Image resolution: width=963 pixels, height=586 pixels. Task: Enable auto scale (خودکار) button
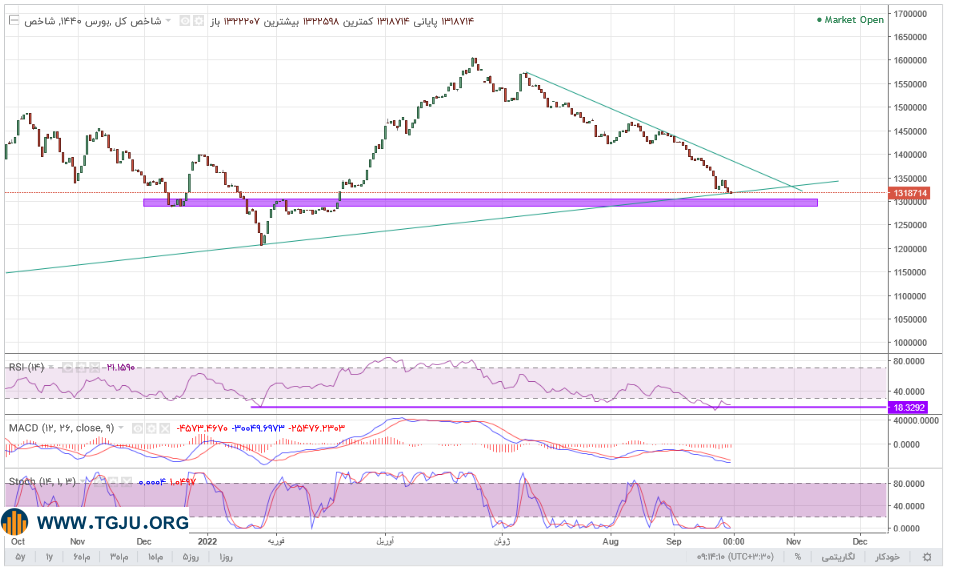tap(887, 557)
